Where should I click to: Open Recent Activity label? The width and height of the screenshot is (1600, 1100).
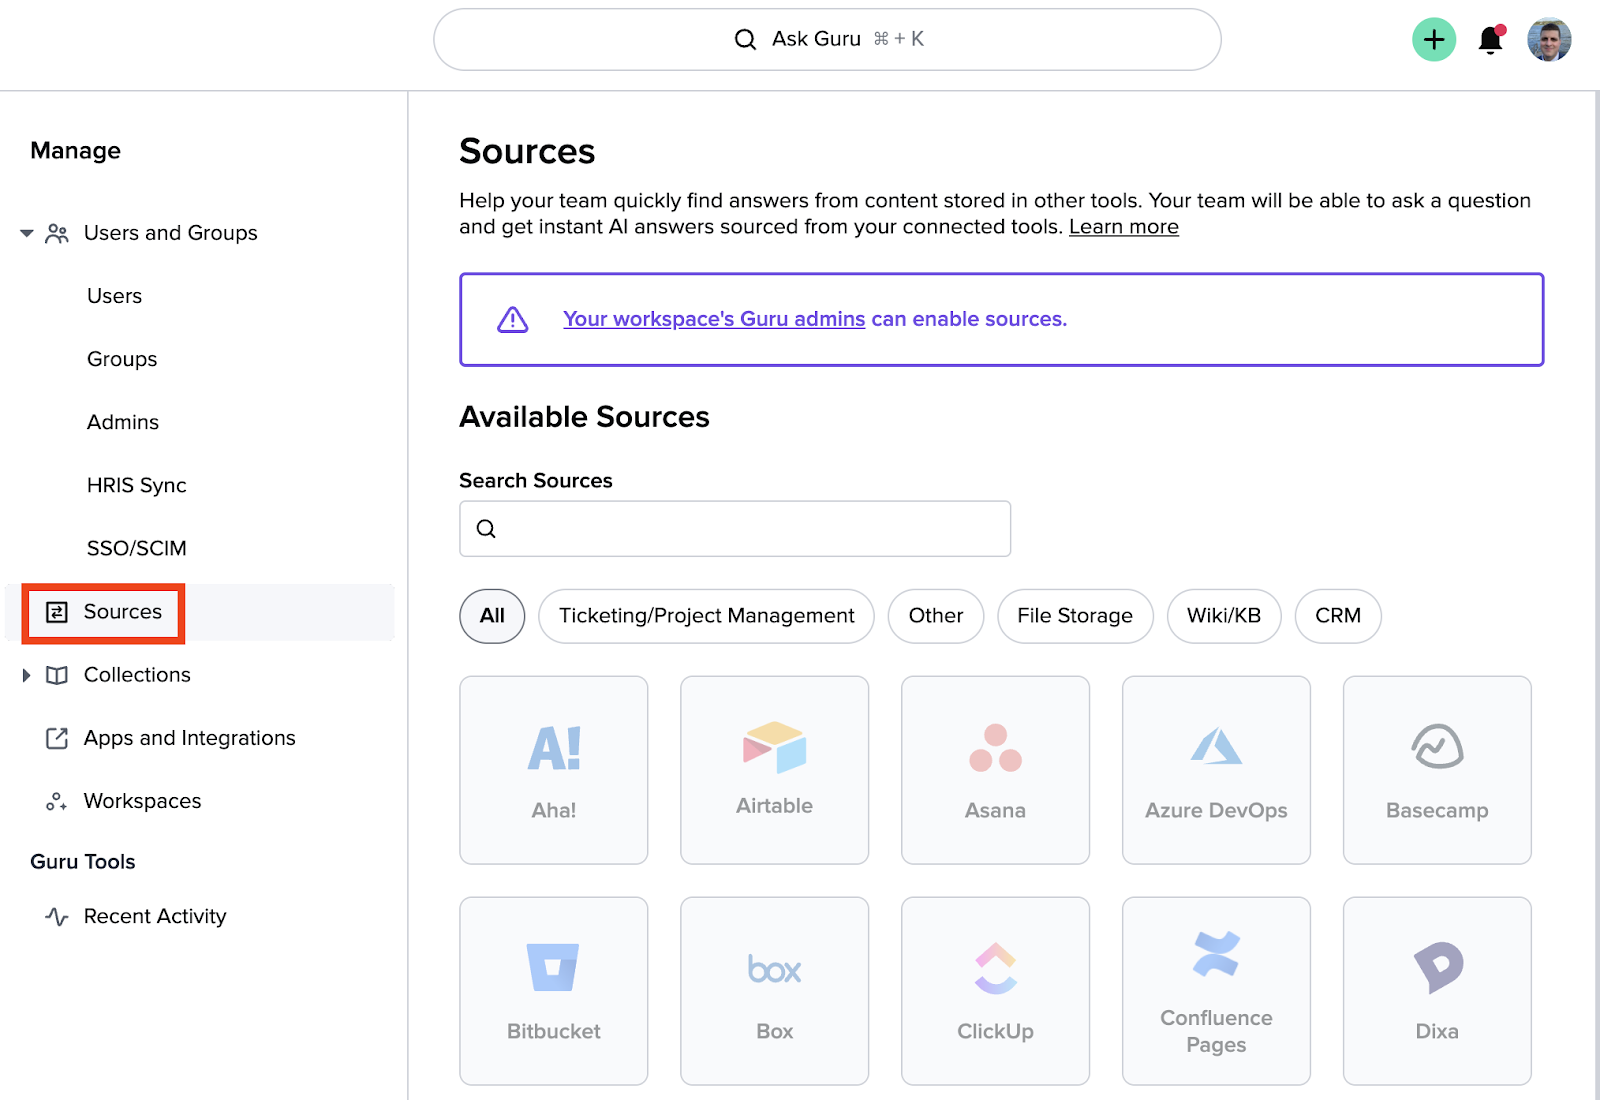click(155, 916)
